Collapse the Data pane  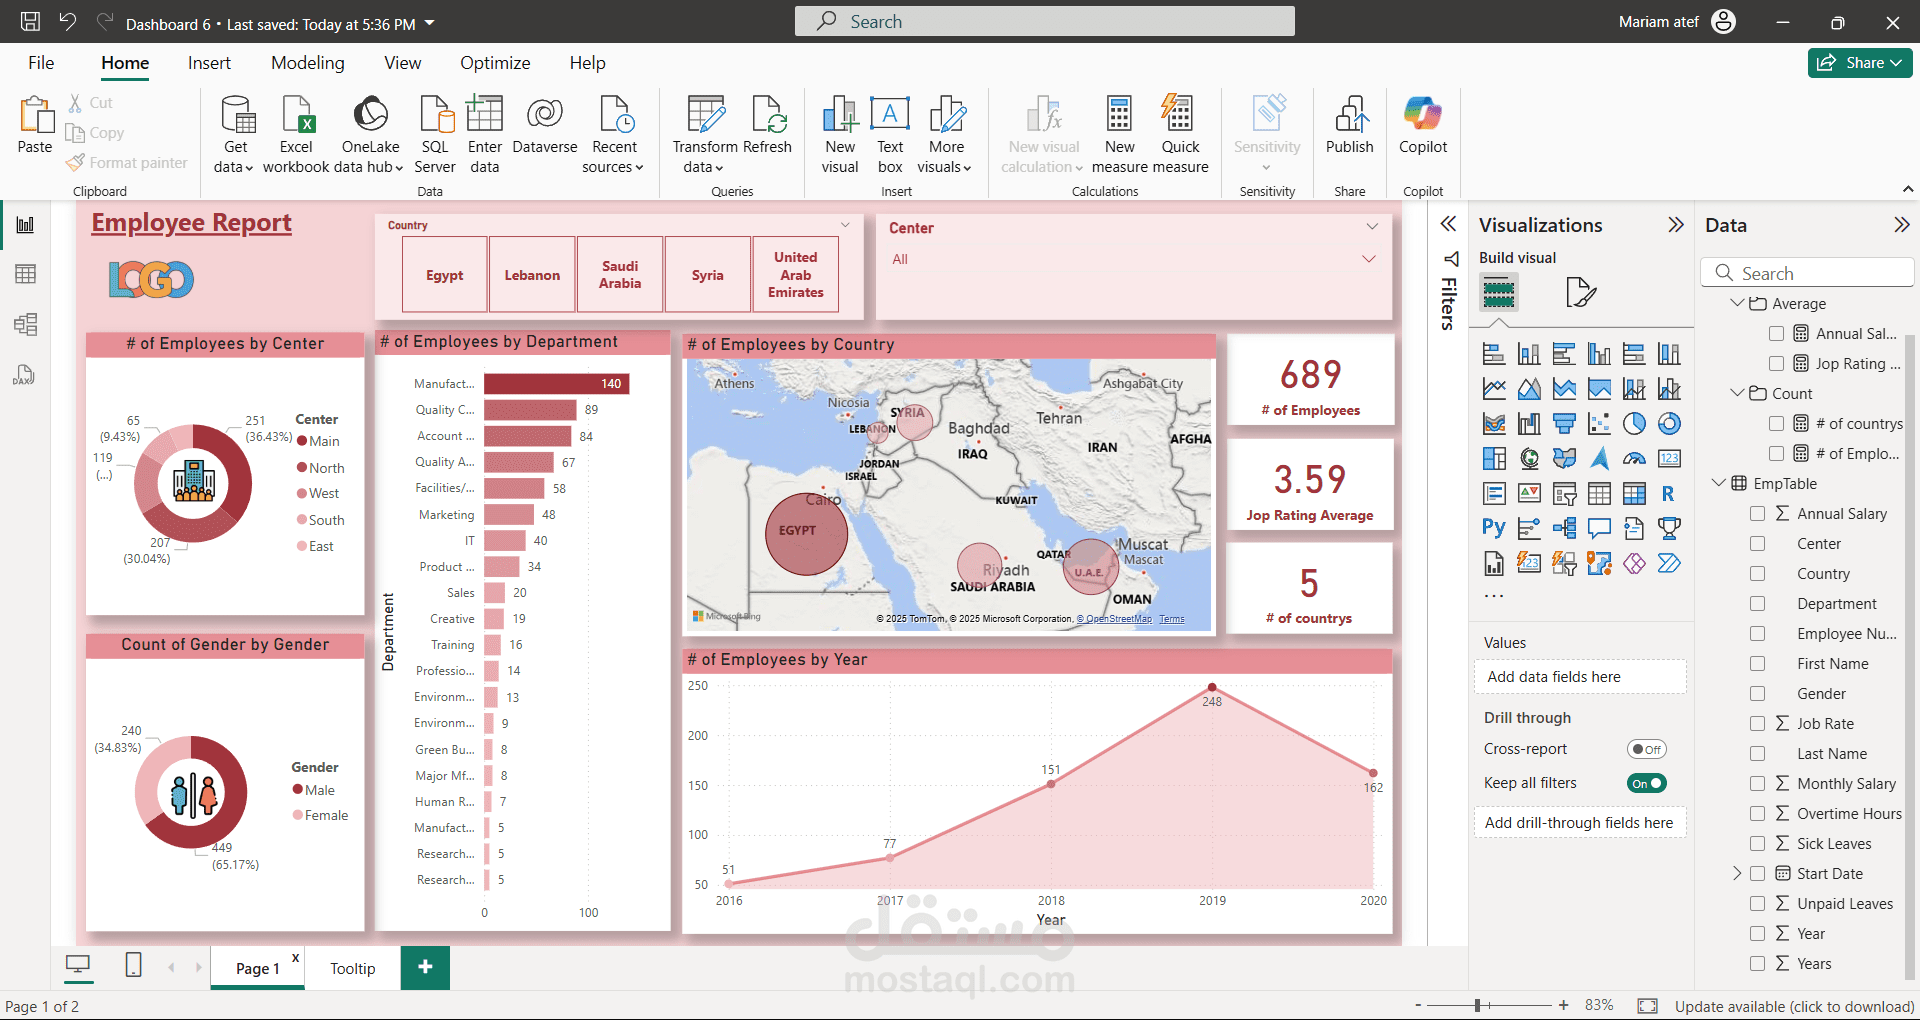coord(1901,225)
